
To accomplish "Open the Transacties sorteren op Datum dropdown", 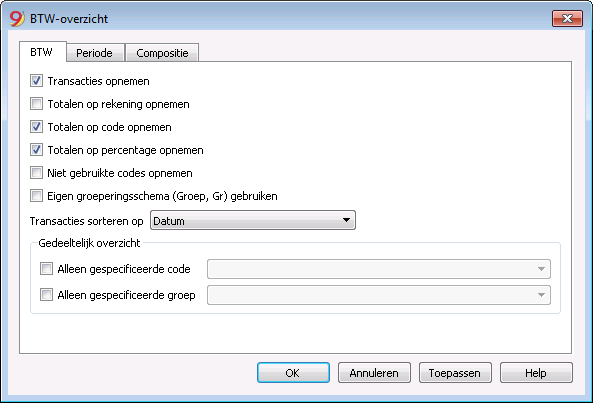I will (253, 220).
